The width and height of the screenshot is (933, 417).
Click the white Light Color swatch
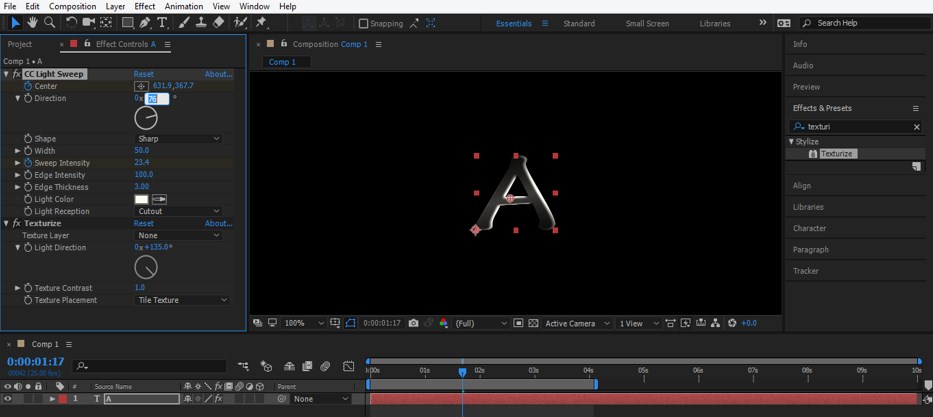tap(141, 199)
